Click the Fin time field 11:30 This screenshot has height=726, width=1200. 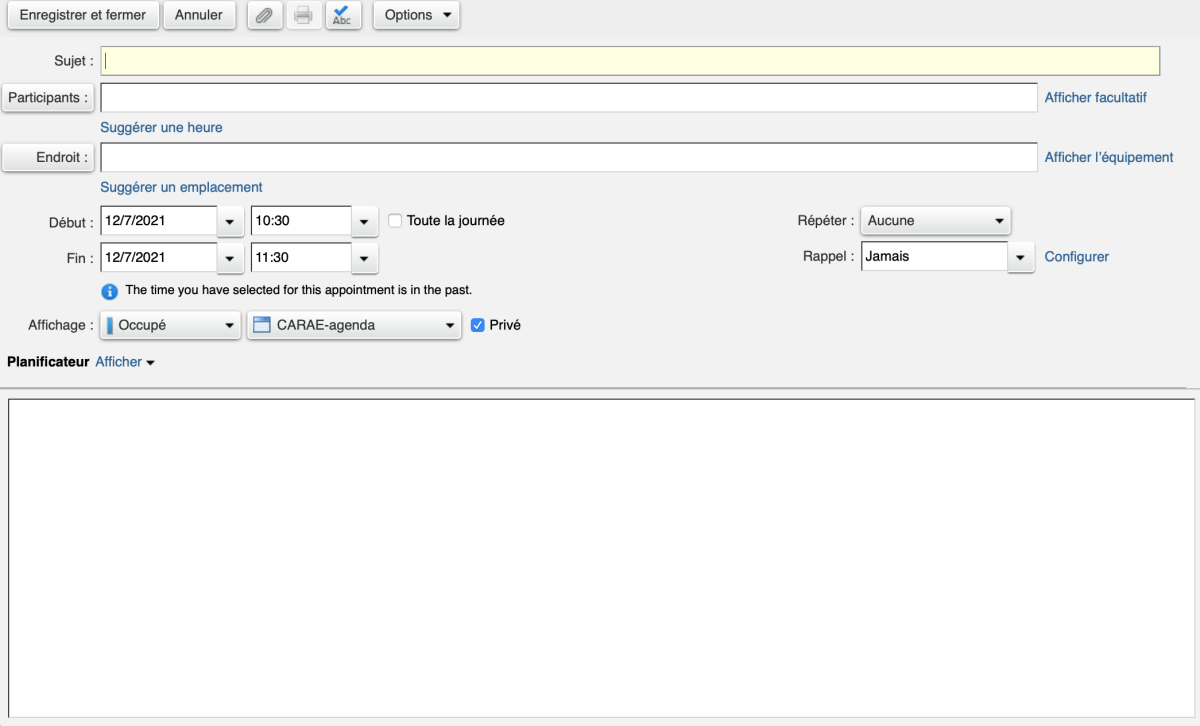coord(301,257)
